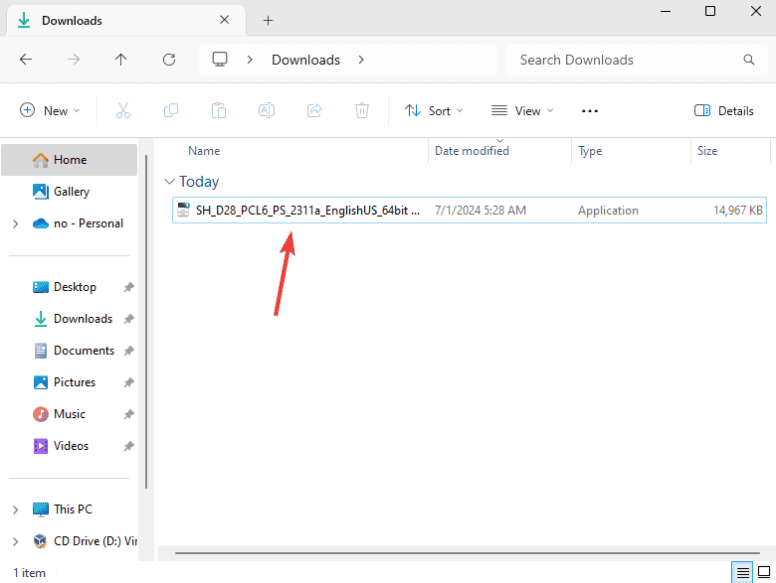776x583 pixels.
Task: Switch to details list view in status bar
Action: (742, 573)
